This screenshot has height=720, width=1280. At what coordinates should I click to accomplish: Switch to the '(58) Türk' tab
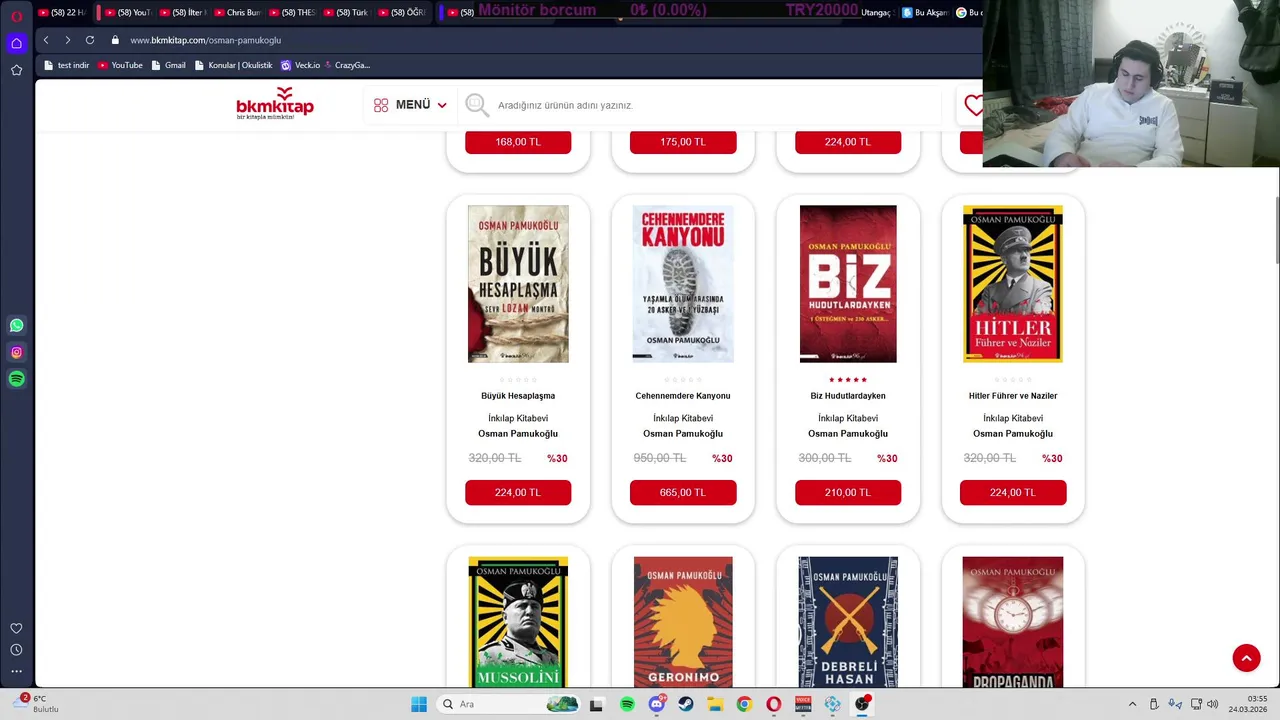(x=346, y=13)
